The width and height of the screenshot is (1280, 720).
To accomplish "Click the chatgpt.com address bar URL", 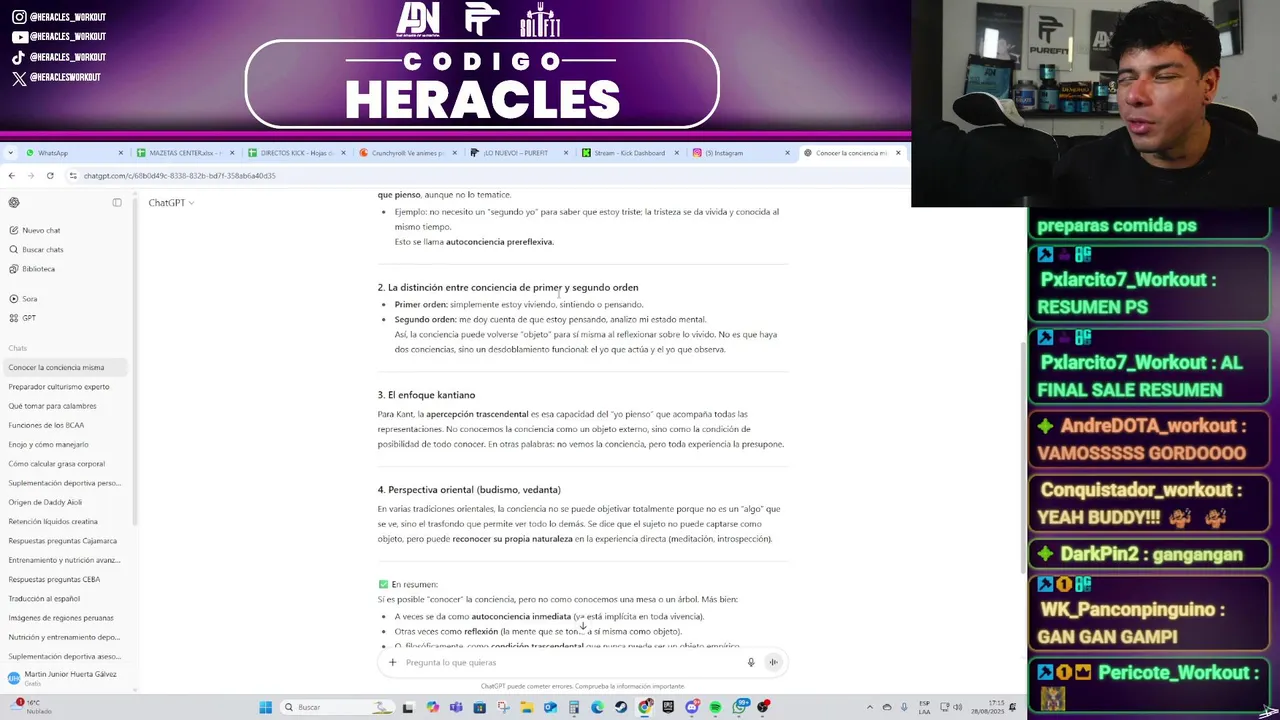I will (179, 175).
